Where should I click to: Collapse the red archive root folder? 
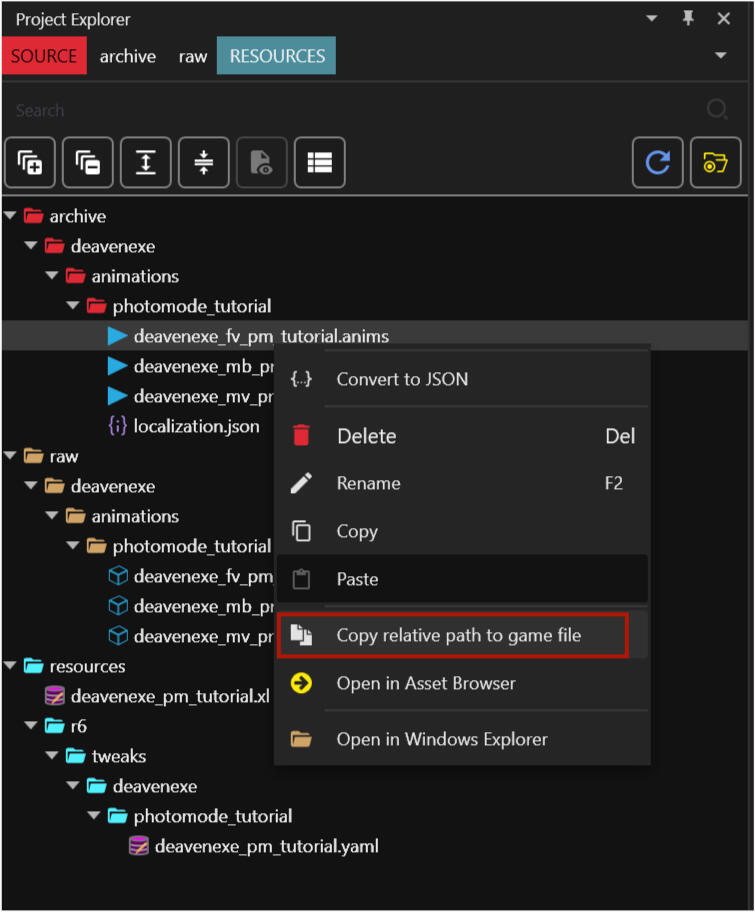[10, 216]
